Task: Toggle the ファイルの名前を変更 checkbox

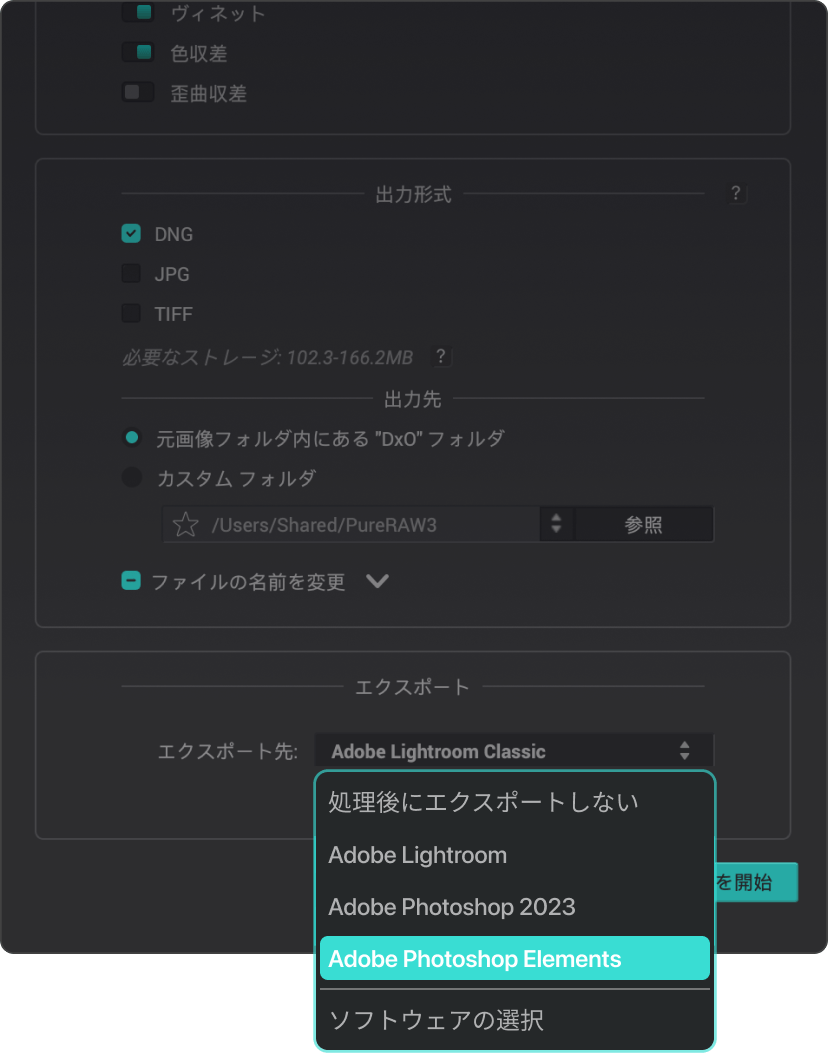Action: [131, 581]
